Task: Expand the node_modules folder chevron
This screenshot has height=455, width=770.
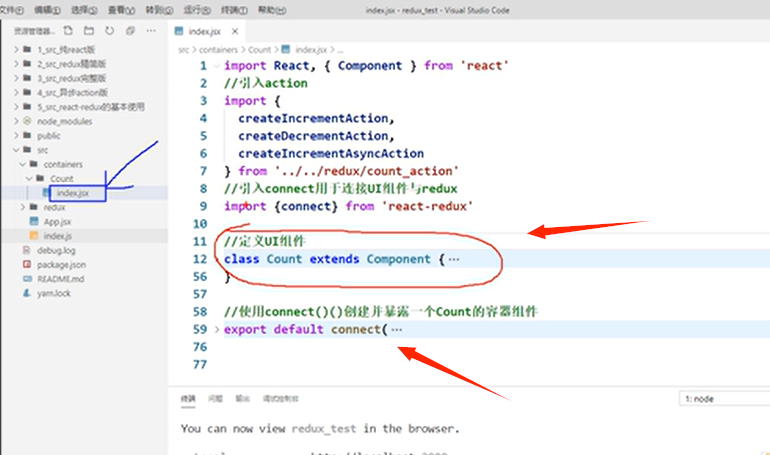Action: 16,121
